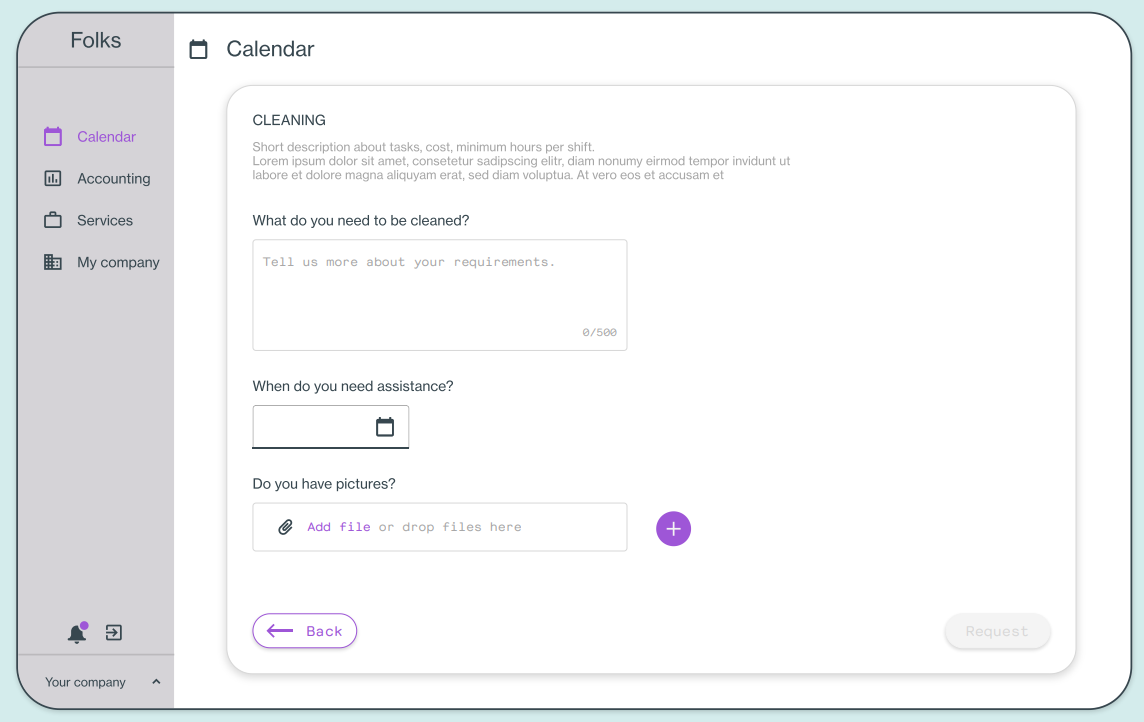Click the My company building icon
The image size is (1144, 722).
[53, 262]
